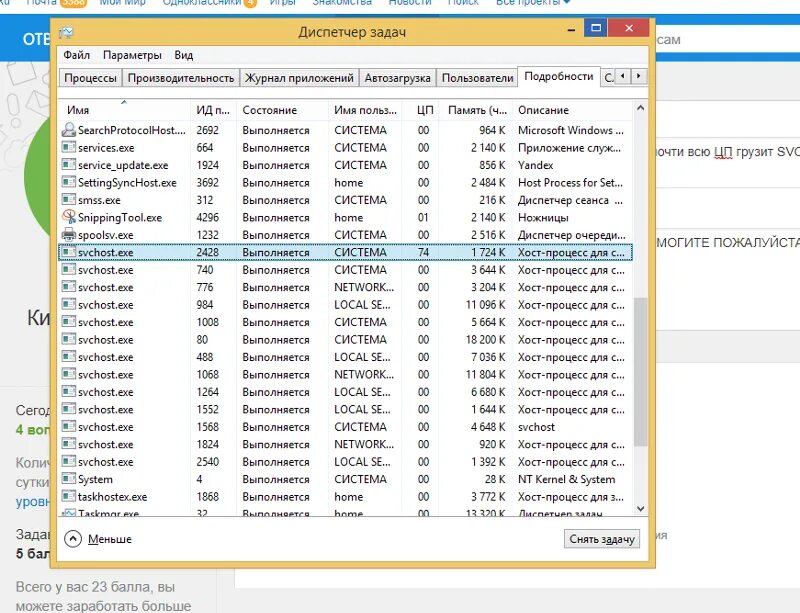Viewport: 800px width, 613px height.
Task: Click the icon of svchost.exe PID 1068
Action: coord(68,374)
